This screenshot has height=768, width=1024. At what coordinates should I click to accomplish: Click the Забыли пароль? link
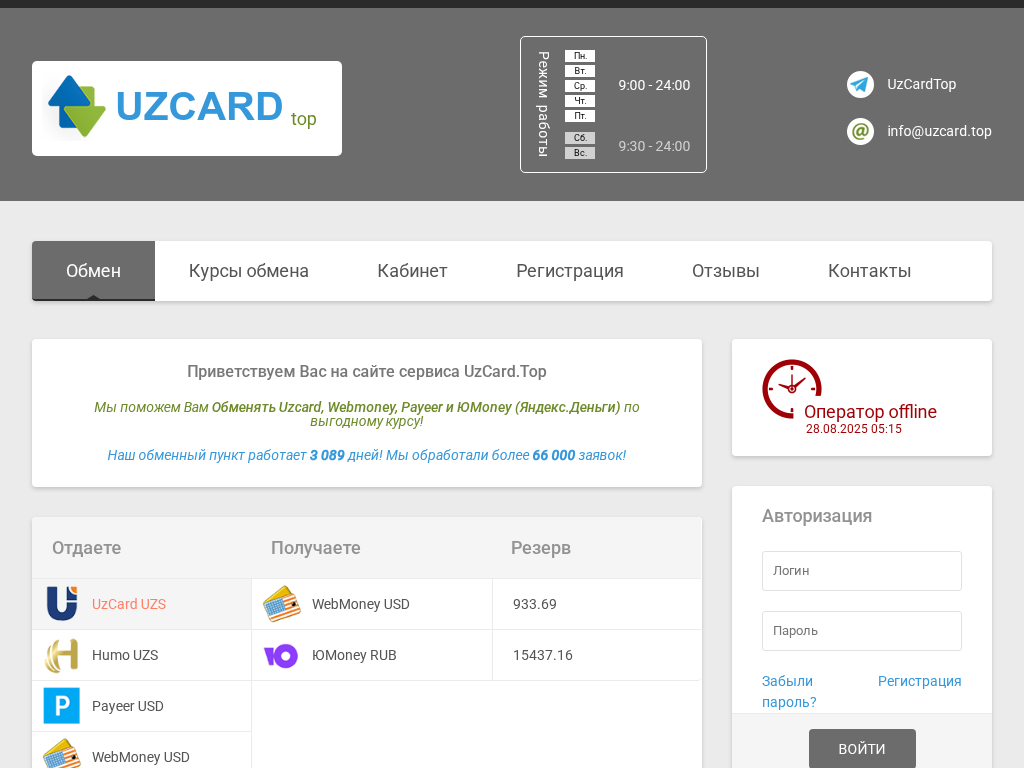[x=789, y=692]
